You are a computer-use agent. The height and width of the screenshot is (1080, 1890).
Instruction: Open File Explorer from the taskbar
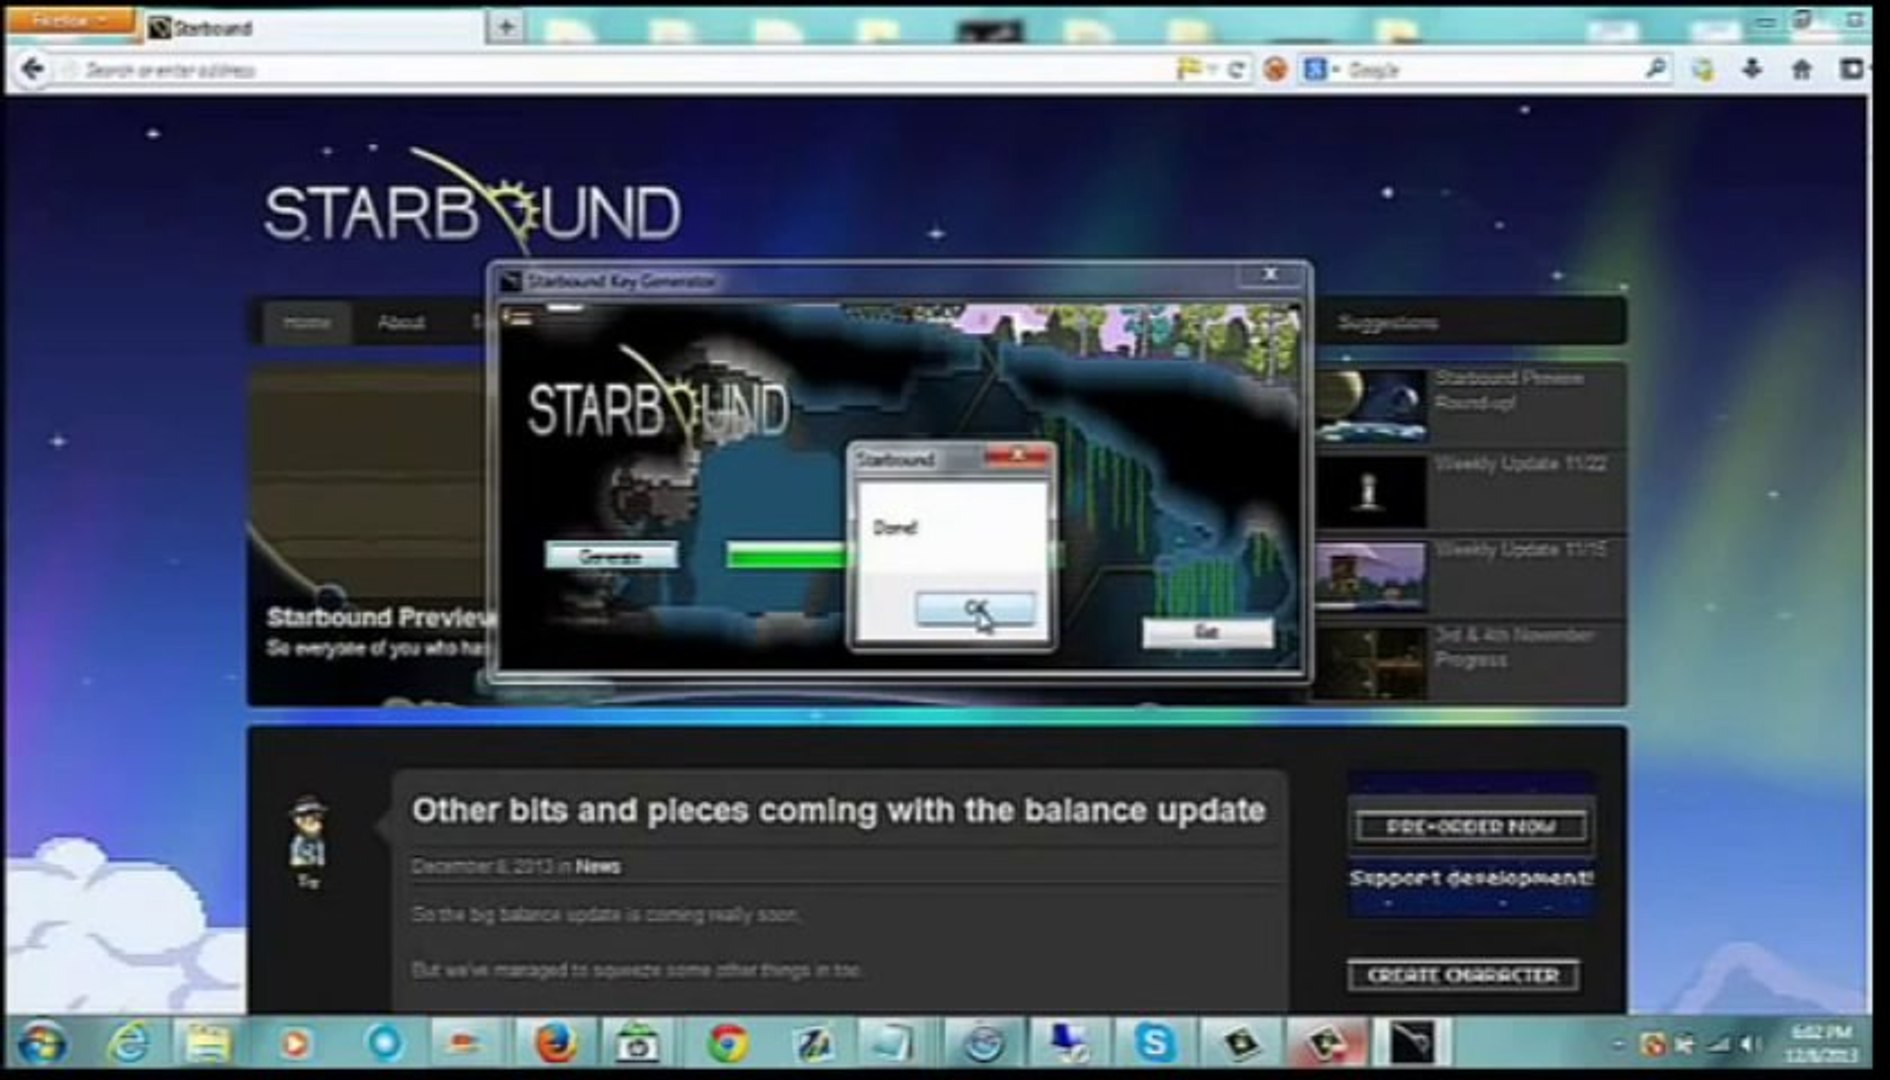(207, 1044)
